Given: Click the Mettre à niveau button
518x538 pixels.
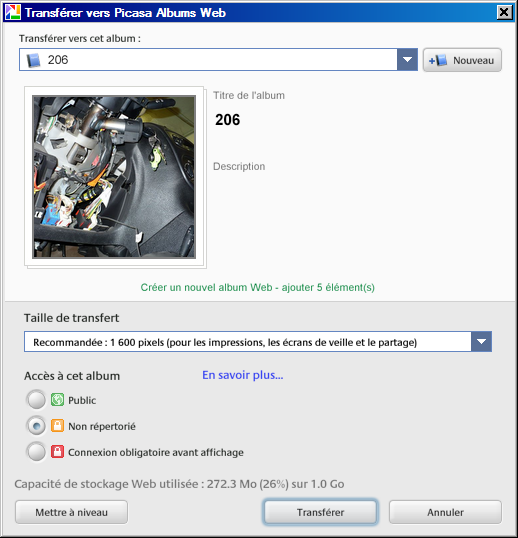Looking at the screenshot, I should click(x=71, y=512).
